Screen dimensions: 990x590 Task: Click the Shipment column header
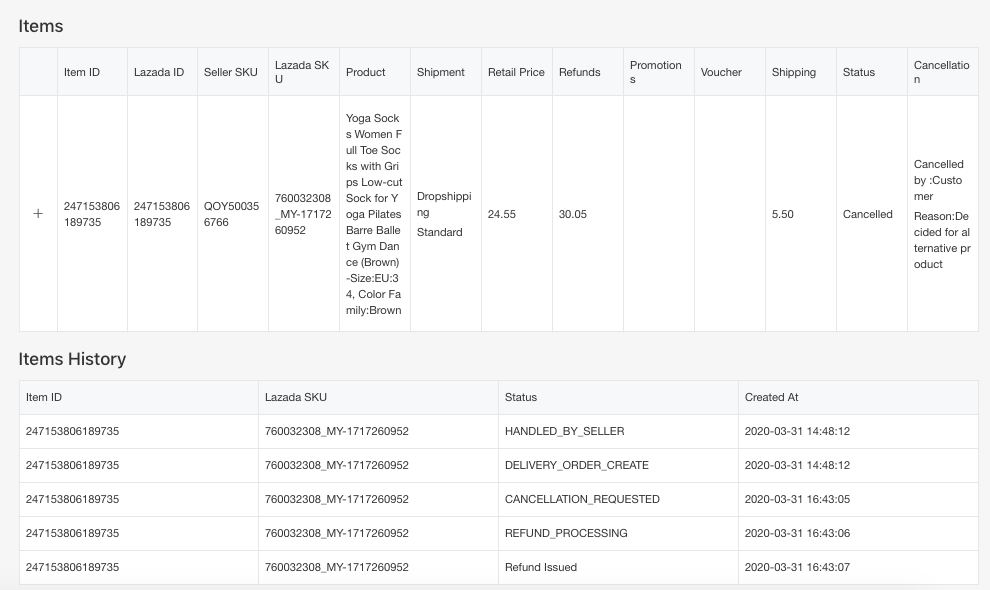point(440,72)
